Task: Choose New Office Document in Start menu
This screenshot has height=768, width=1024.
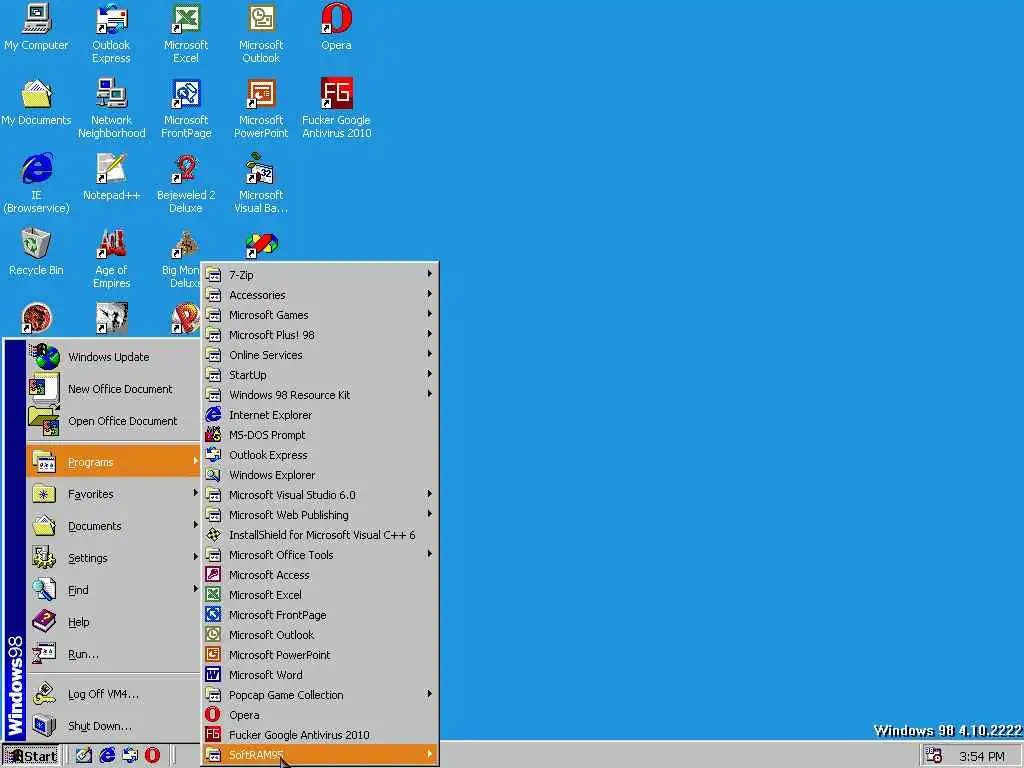Action: [113, 389]
